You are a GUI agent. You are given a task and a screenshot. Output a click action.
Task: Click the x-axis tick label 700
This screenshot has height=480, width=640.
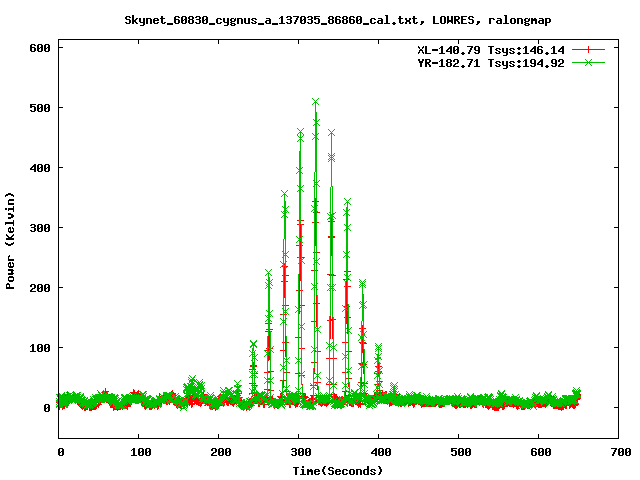pos(620,452)
